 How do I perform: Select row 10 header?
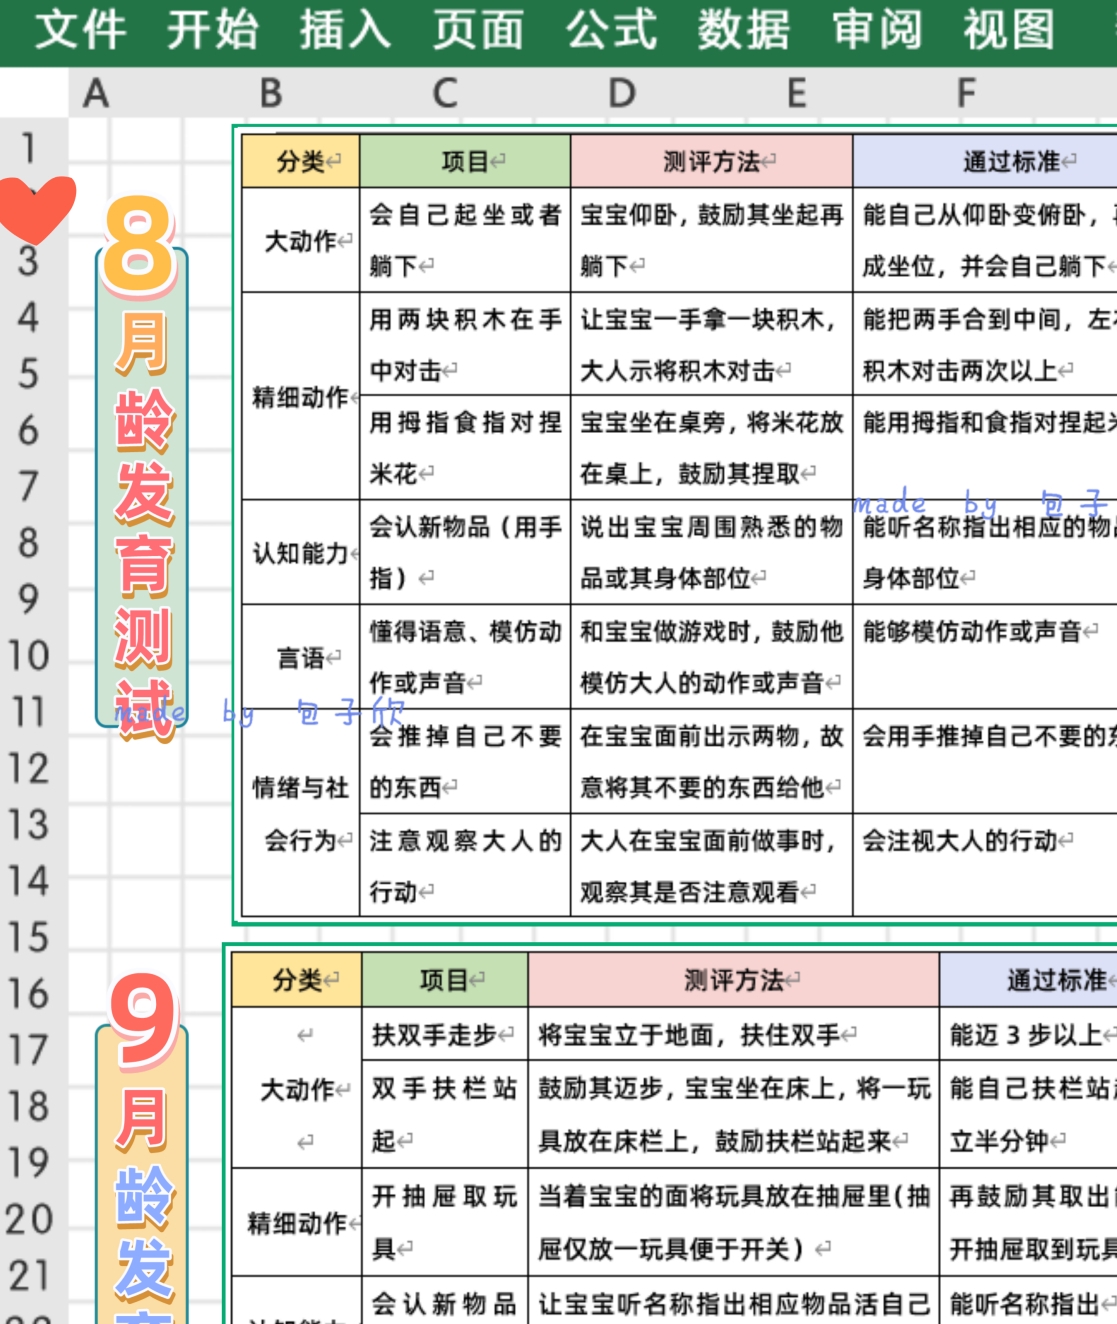coord(29,656)
